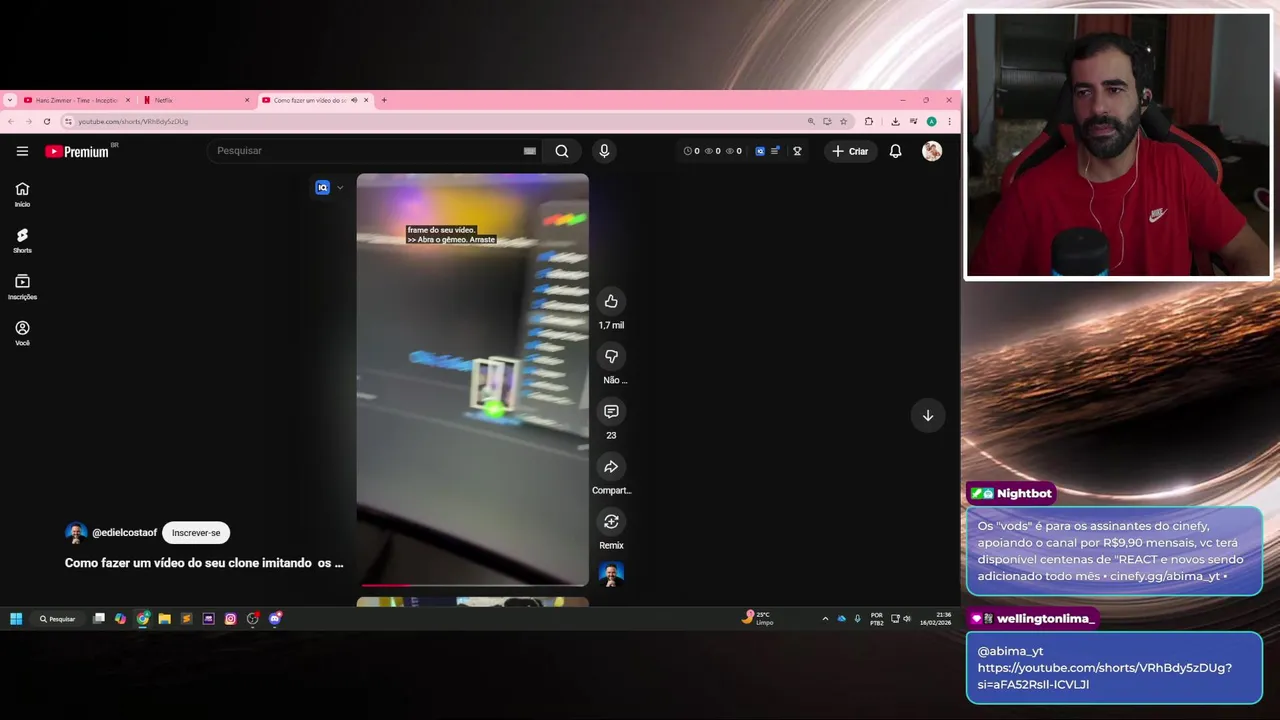Open Shorts in the YouTube sidebar

(22, 240)
